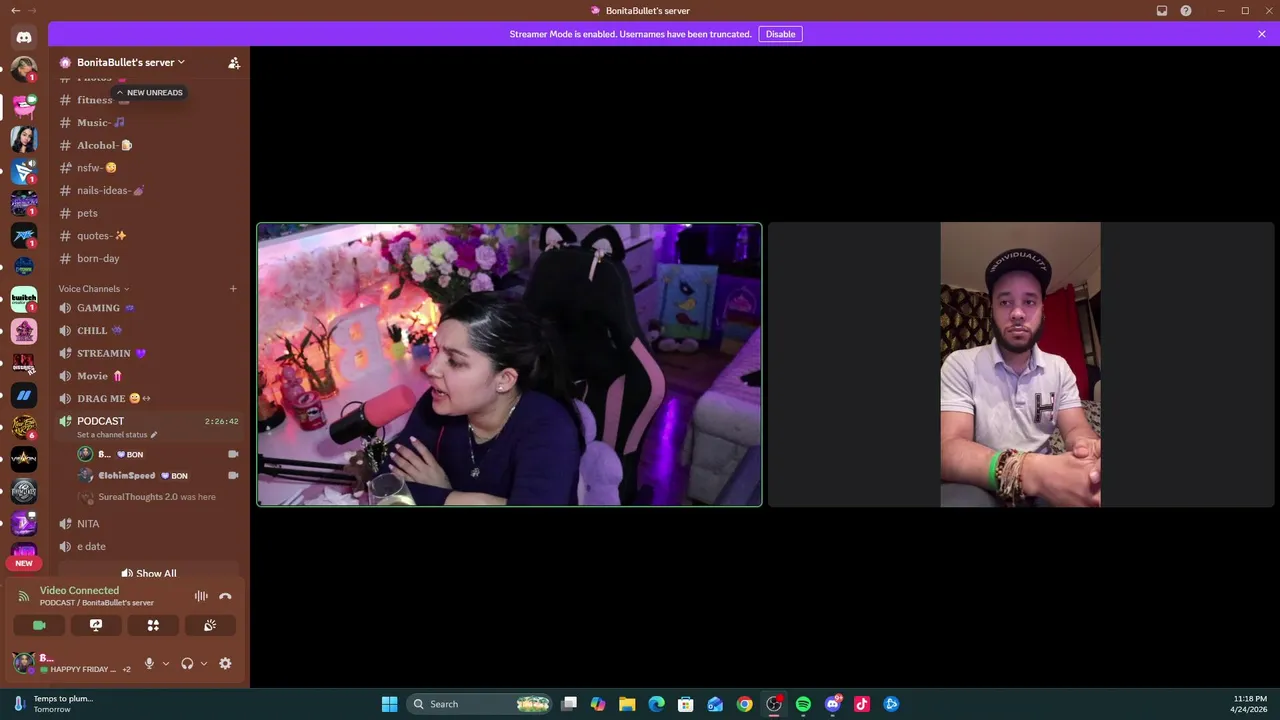The image size is (1280, 720).
Task: Open input device options arrow beside microphone
Action: [166, 663]
